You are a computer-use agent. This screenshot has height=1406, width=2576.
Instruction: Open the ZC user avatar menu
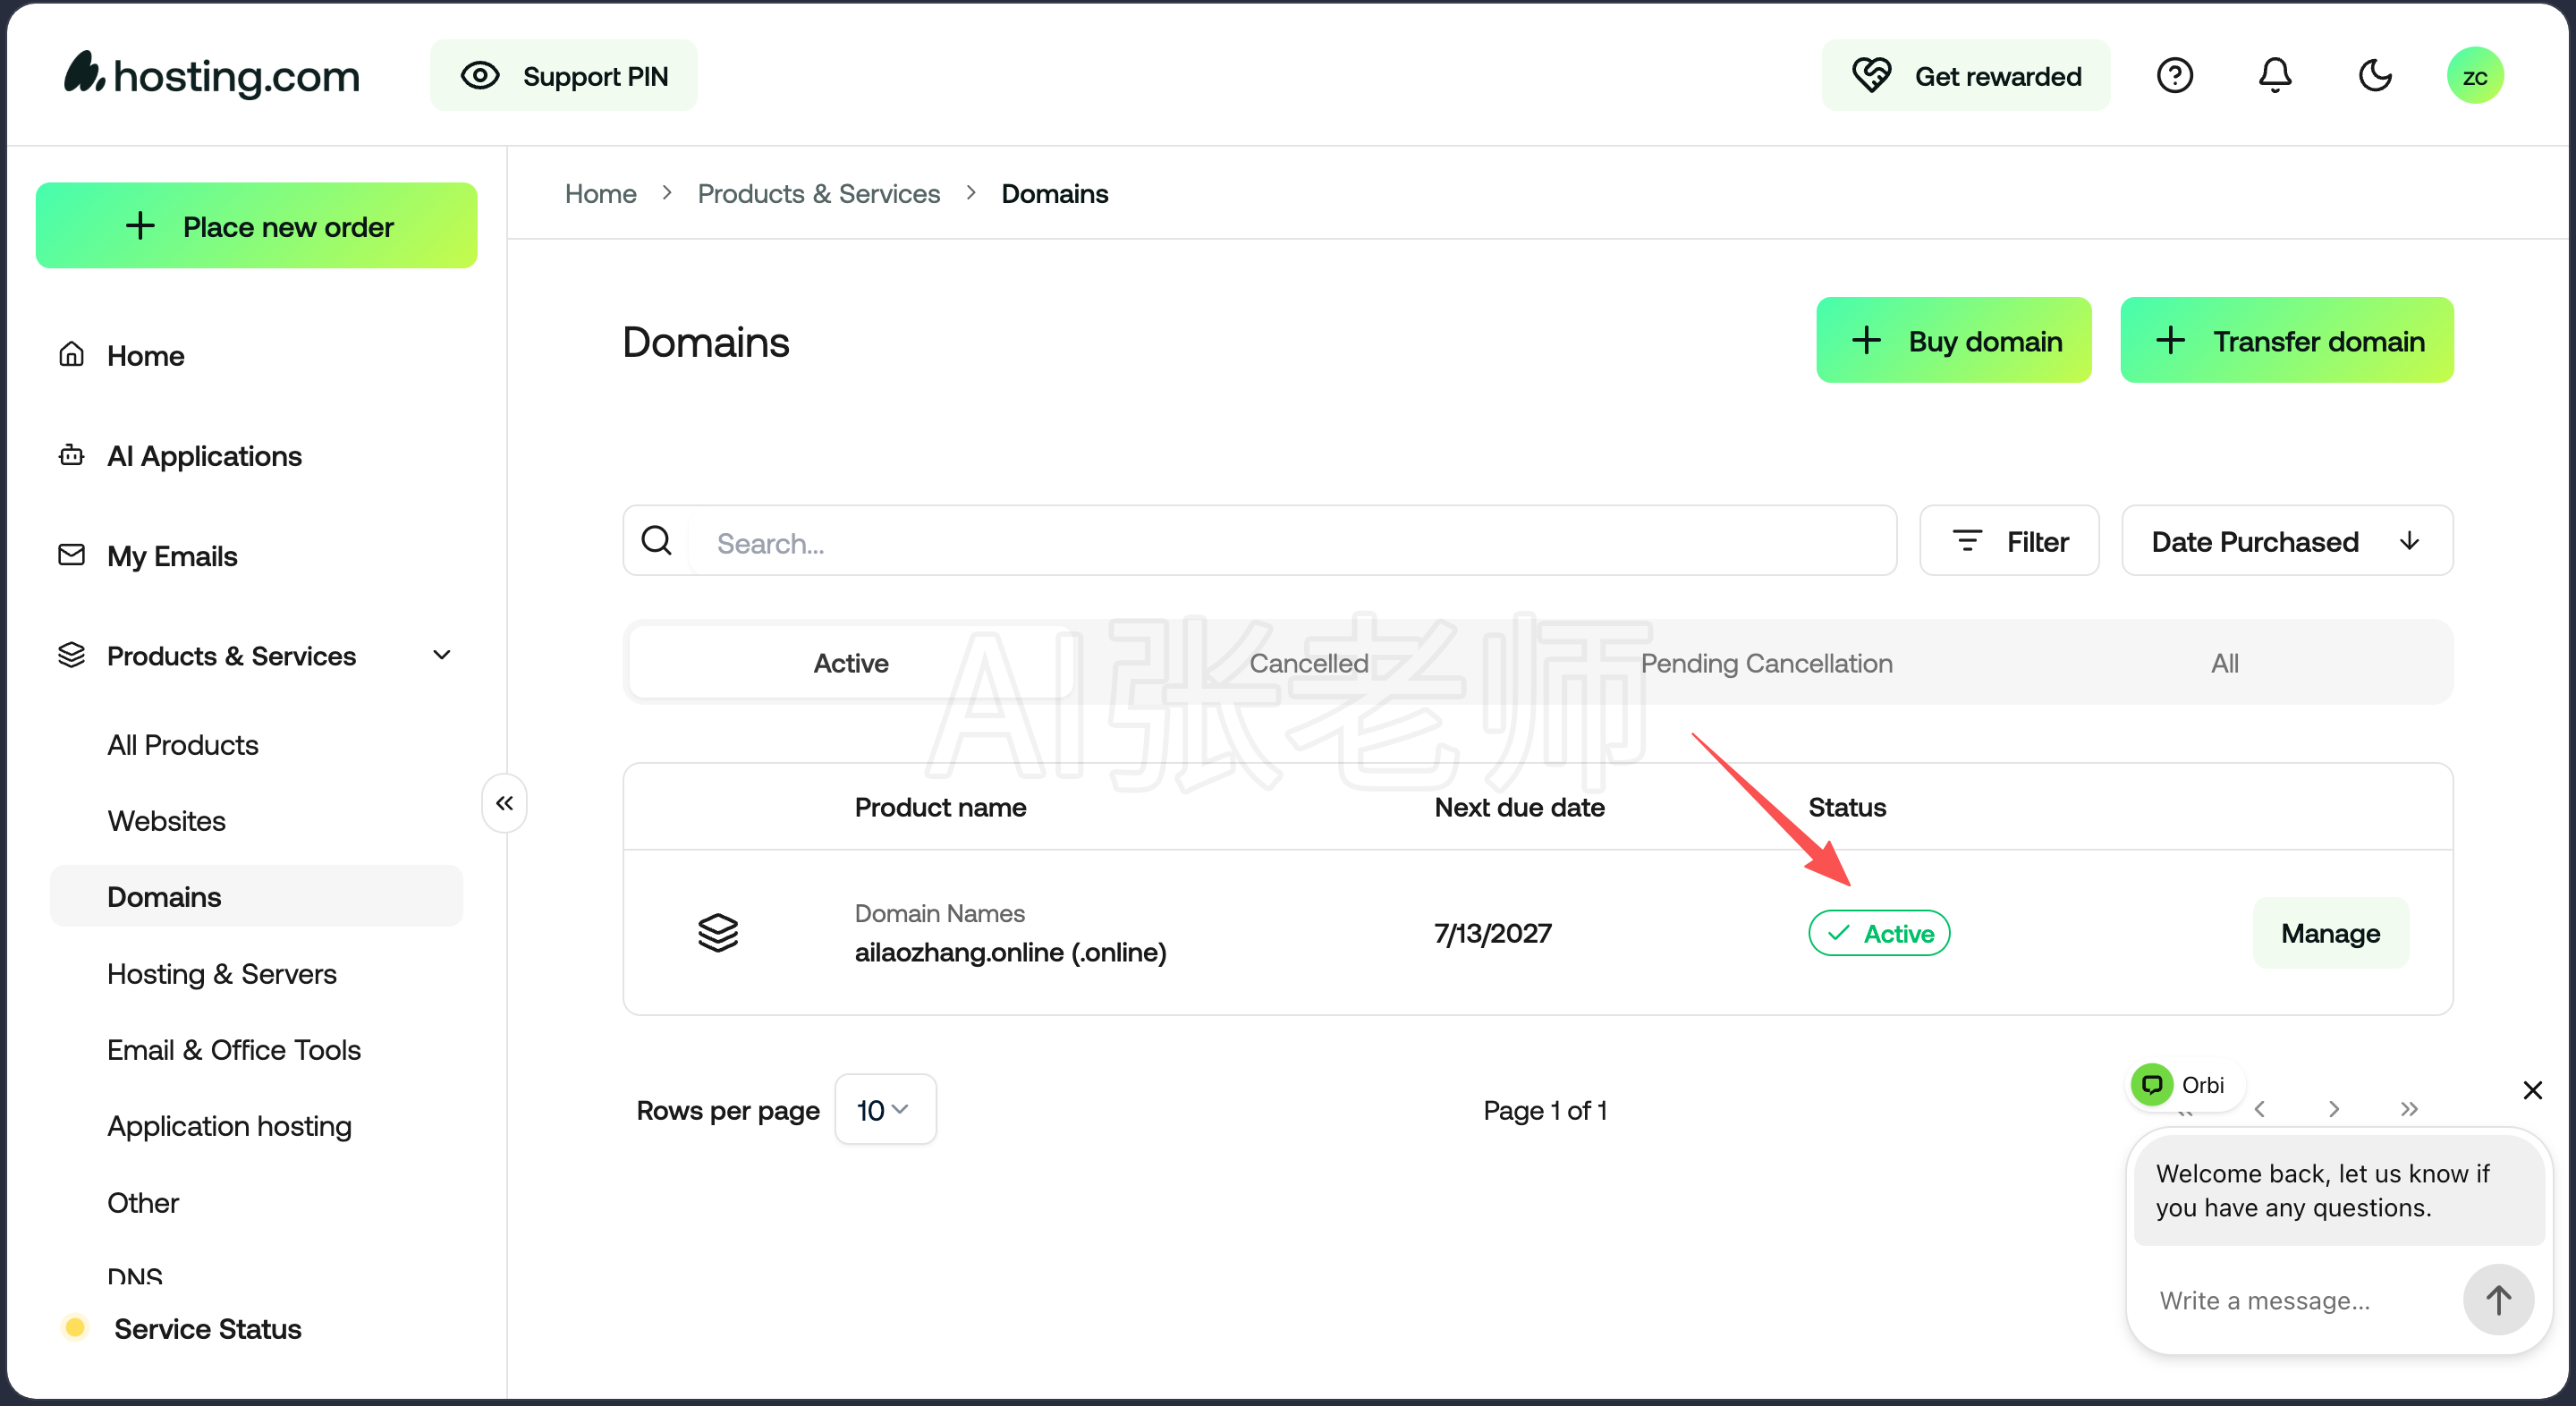2476,76
